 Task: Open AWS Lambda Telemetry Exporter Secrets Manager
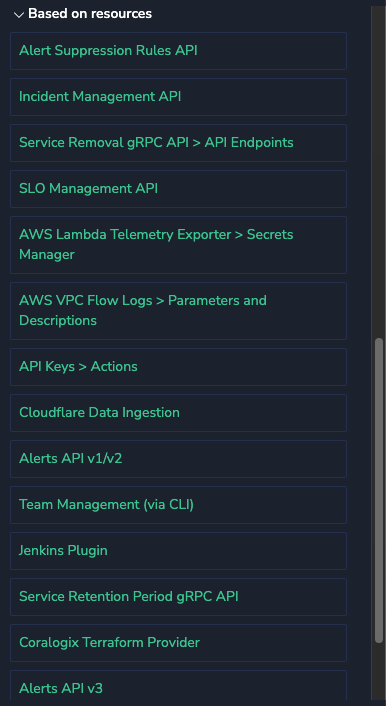click(178, 245)
